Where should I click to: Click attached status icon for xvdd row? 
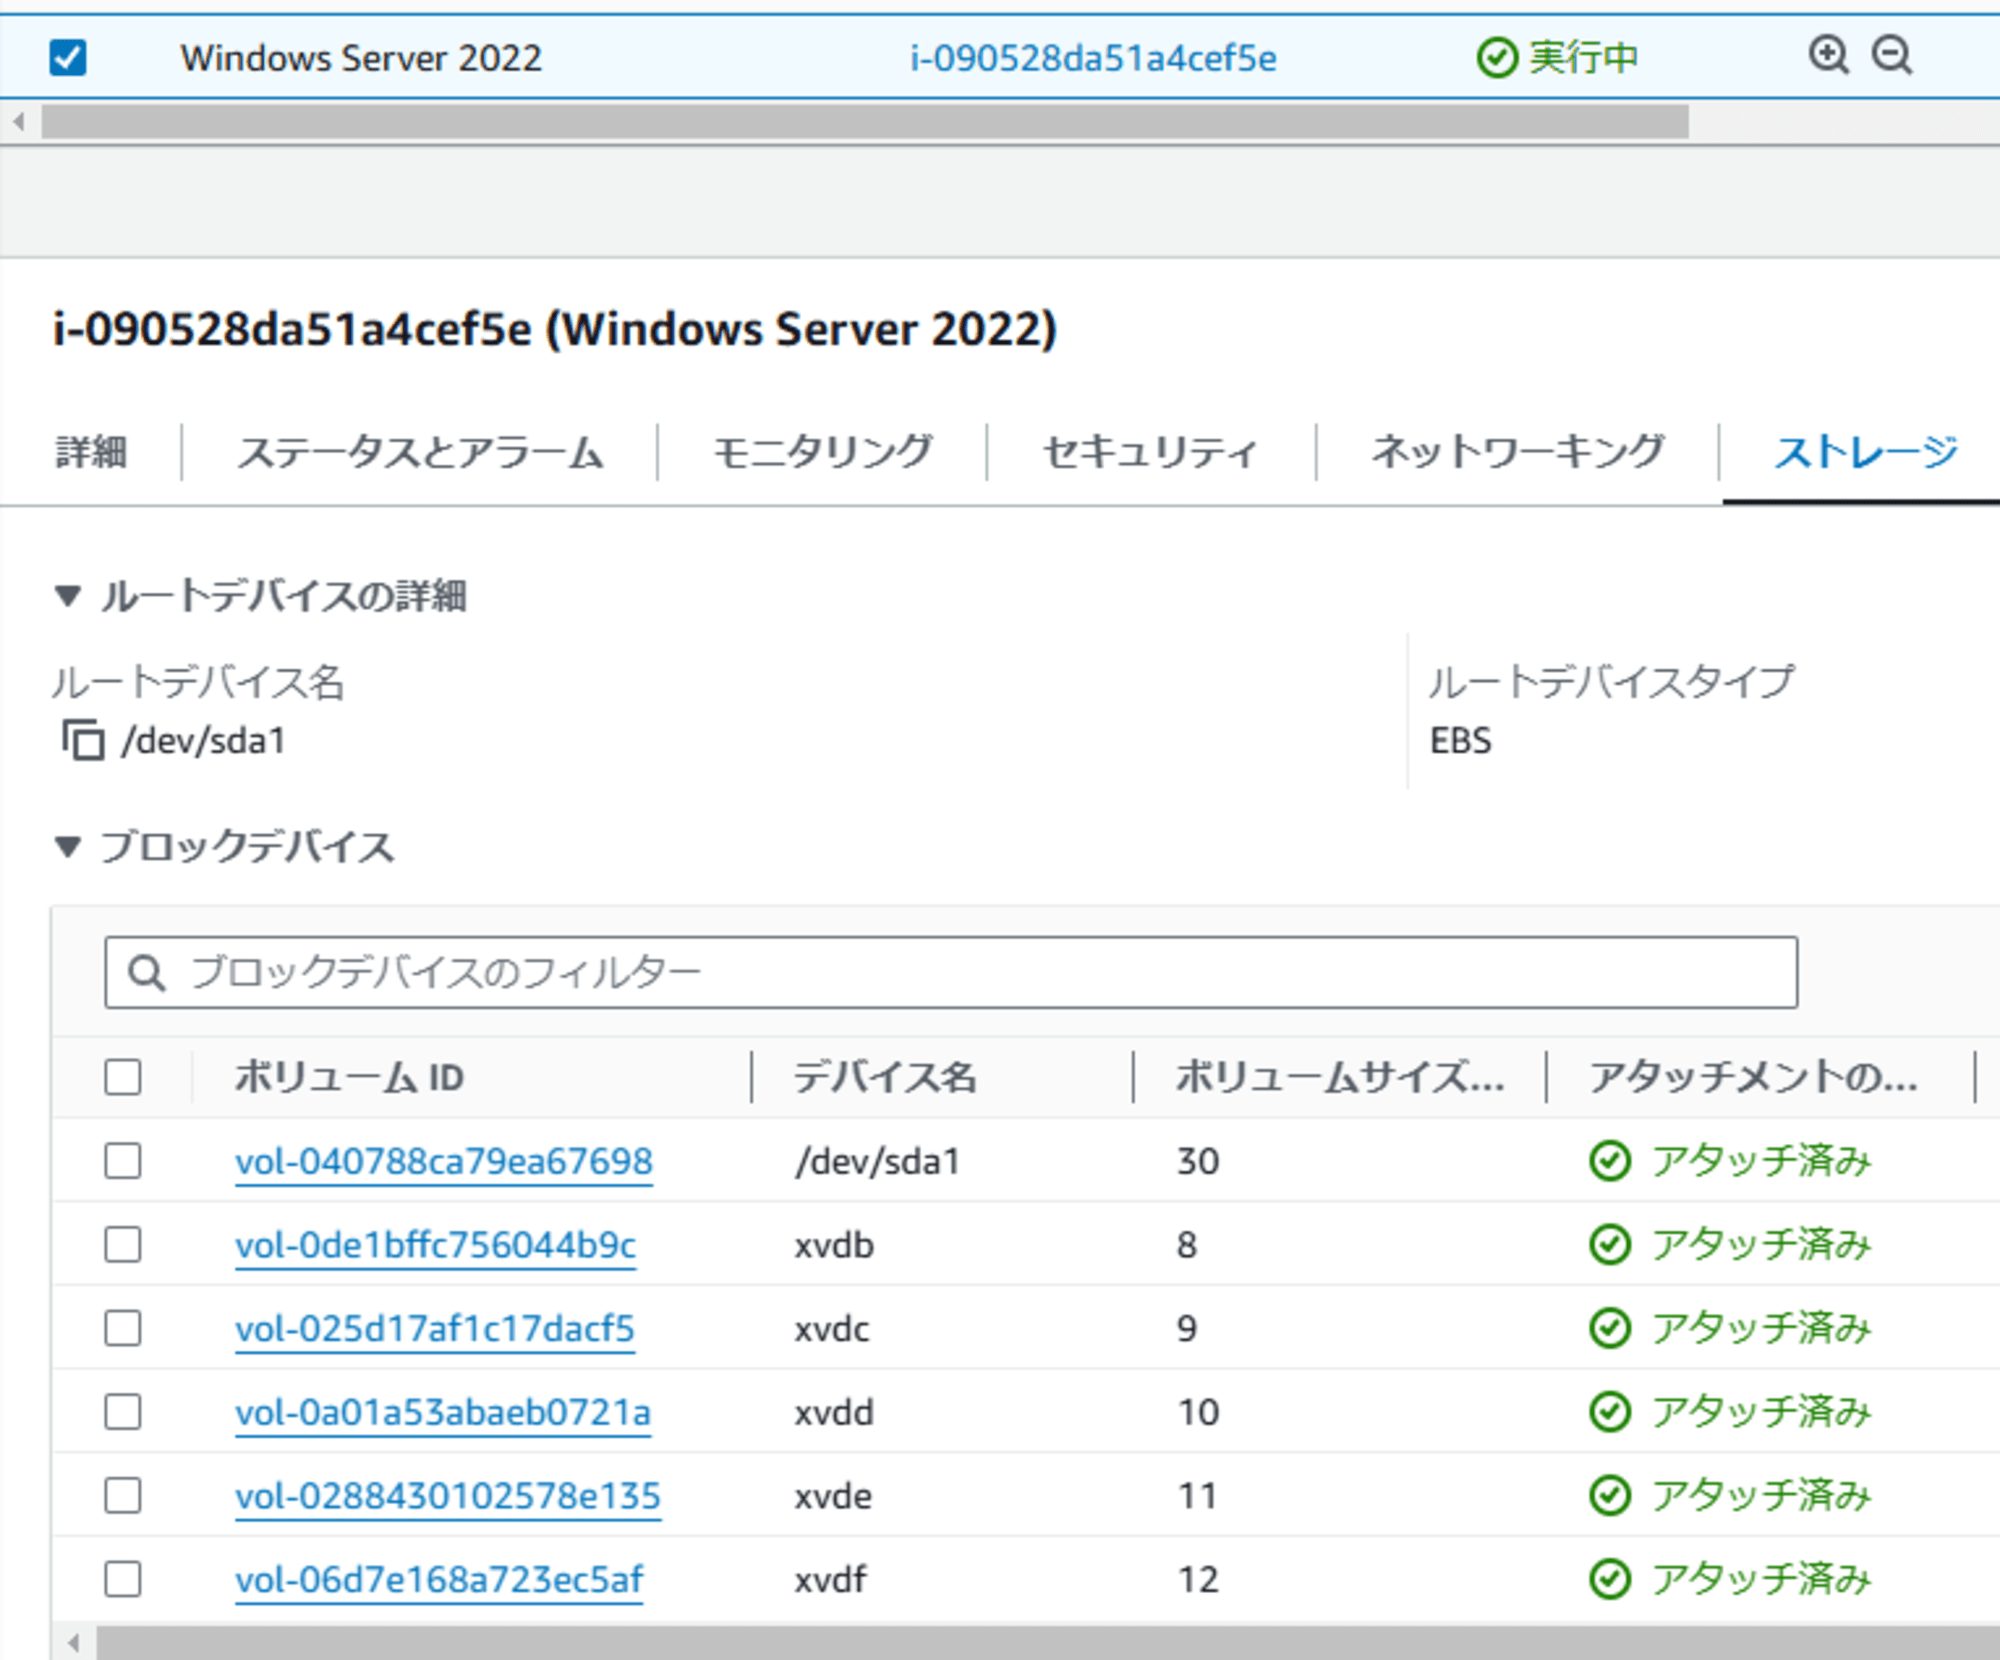coord(1610,1412)
